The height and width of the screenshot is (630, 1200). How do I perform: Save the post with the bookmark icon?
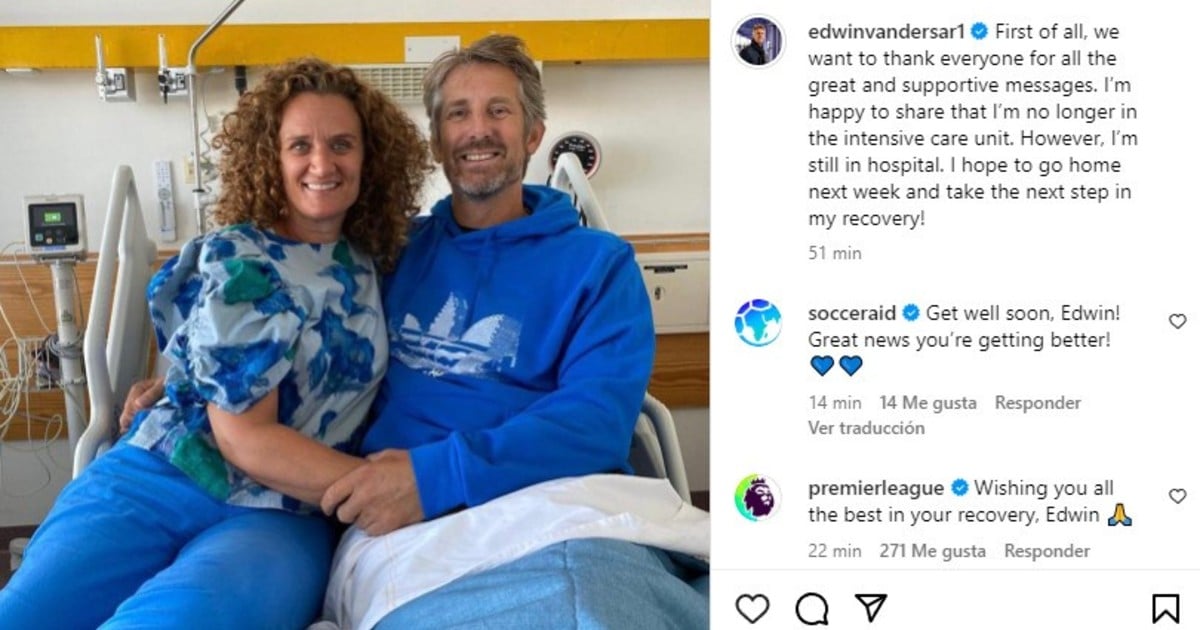pos(1165,608)
